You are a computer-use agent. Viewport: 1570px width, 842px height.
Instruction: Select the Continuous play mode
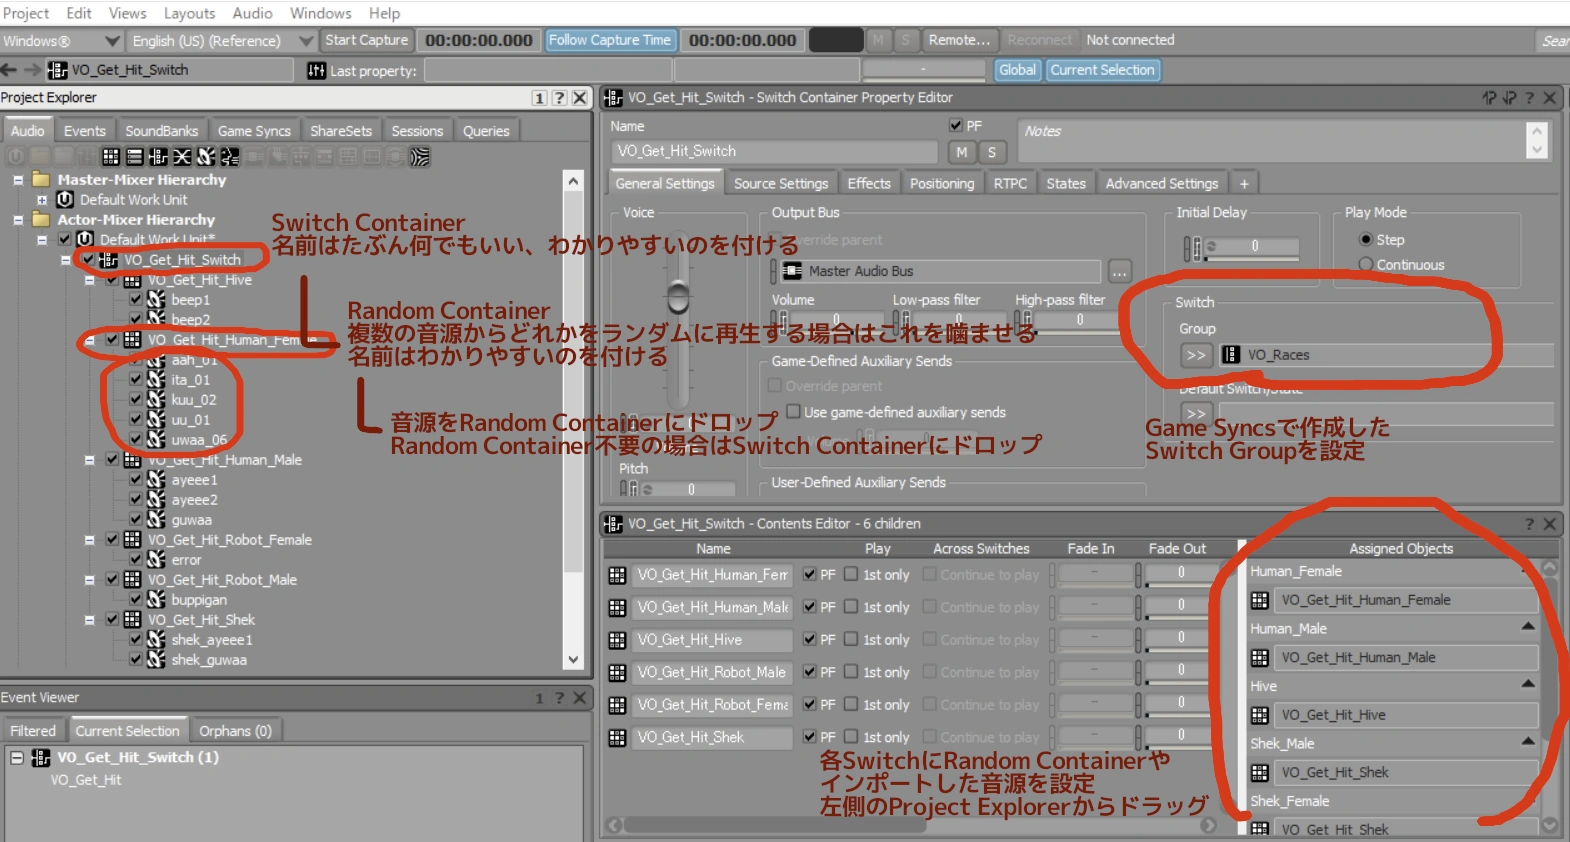click(1366, 265)
